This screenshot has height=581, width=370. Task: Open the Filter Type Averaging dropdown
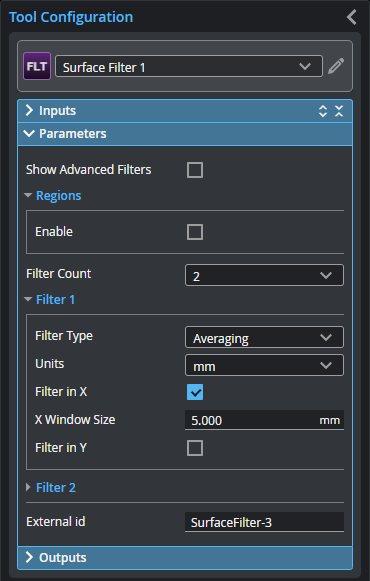coord(264,337)
